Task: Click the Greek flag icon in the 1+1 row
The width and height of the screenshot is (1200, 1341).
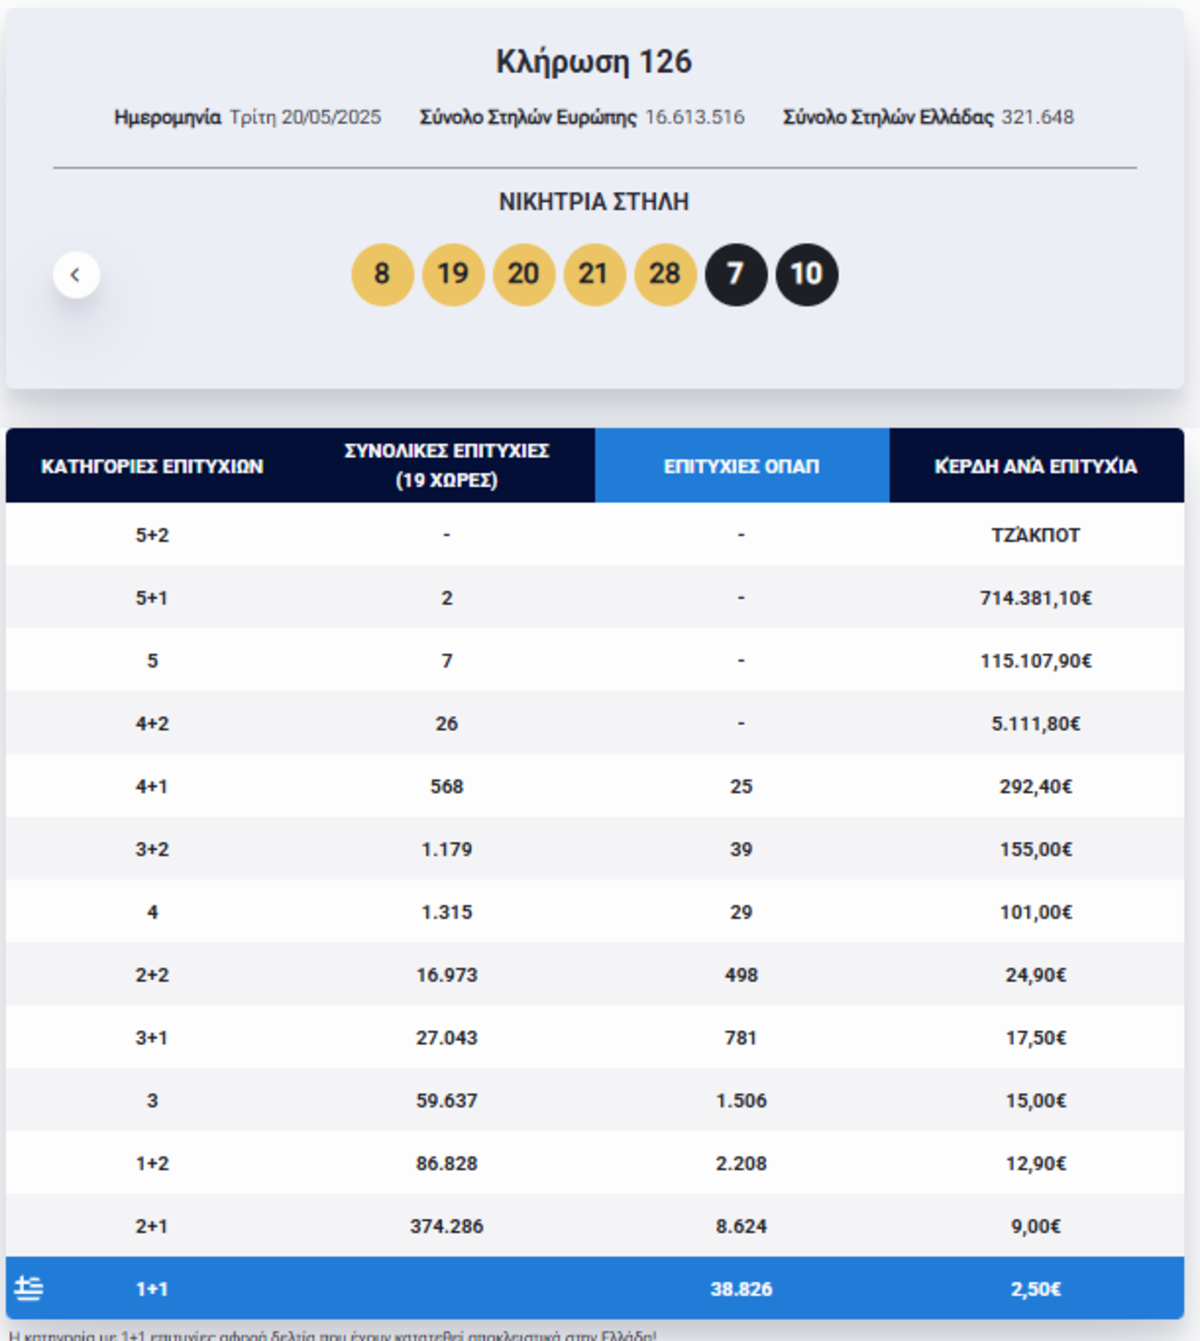Action: pyautogui.click(x=29, y=1288)
